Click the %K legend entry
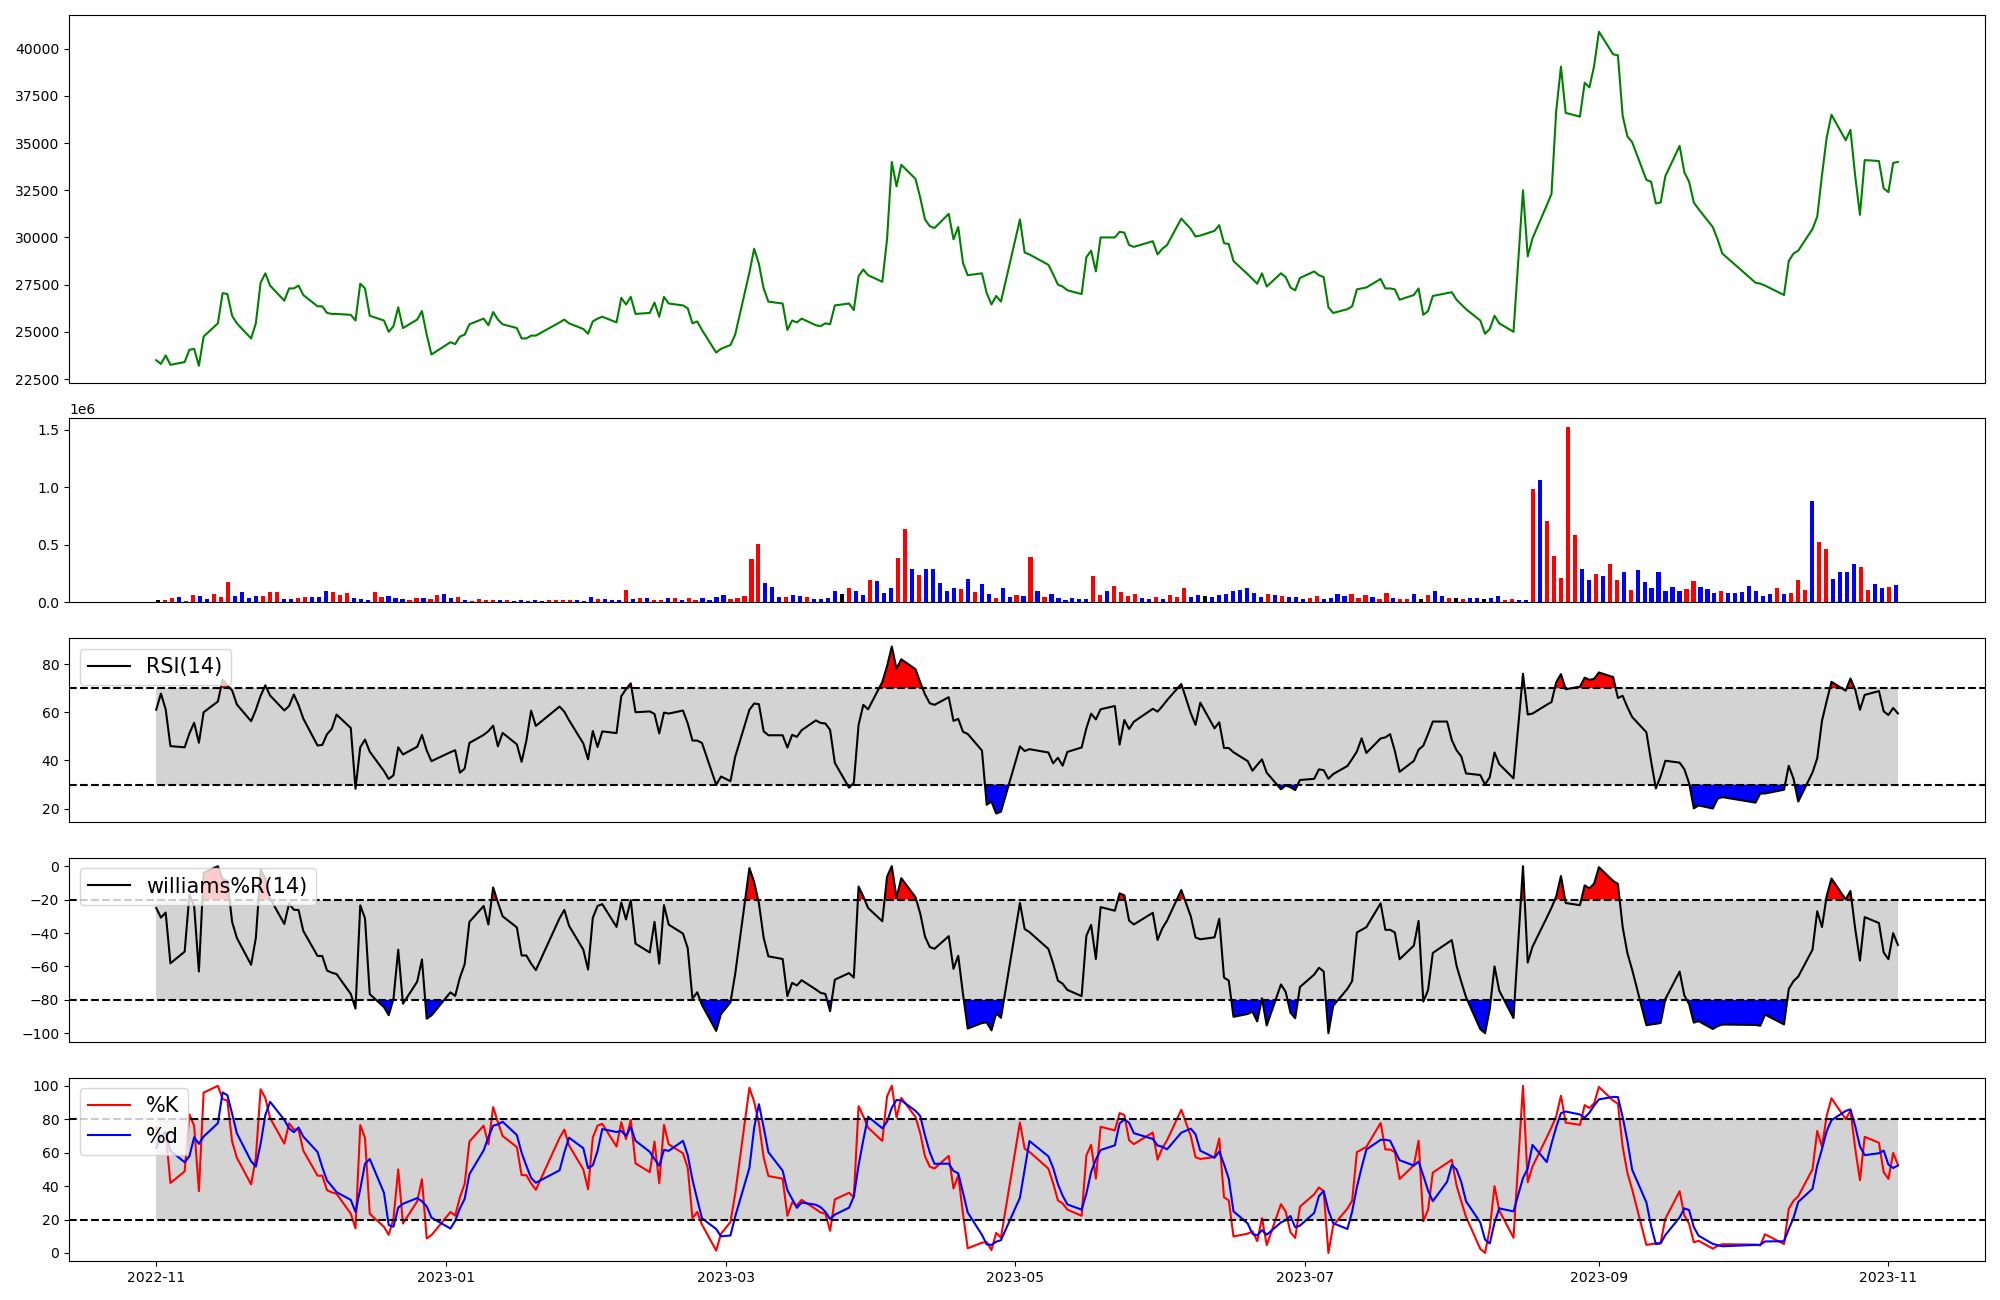Image resolution: width=2000 pixels, height=1300 pixels. pyautogui.click(x=162, y=1105)
